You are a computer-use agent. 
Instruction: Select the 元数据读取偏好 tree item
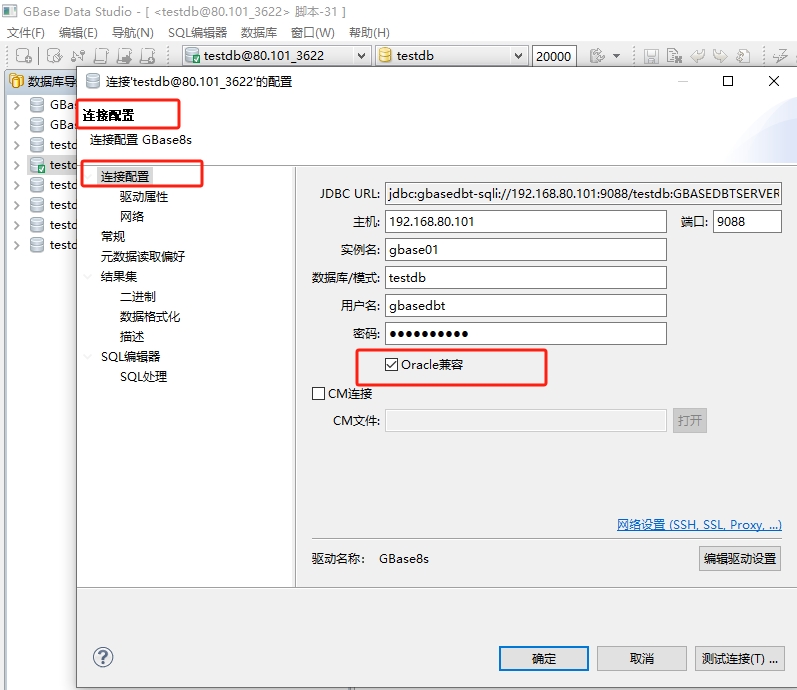click(143, 256)
